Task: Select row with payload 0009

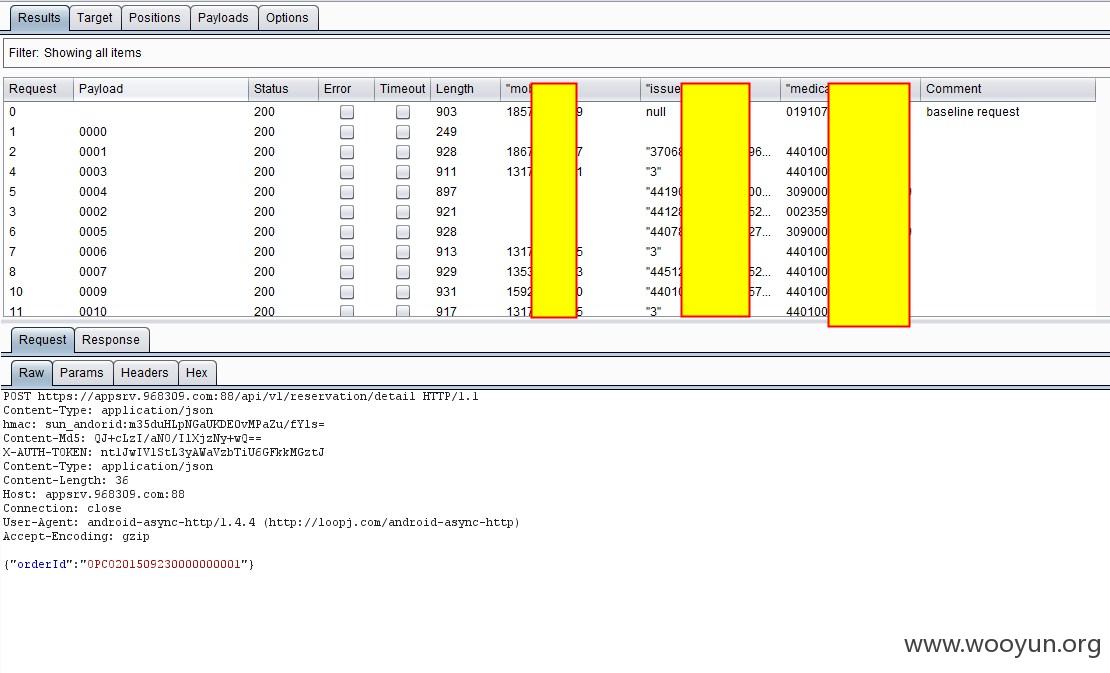Action: [549, 292]
